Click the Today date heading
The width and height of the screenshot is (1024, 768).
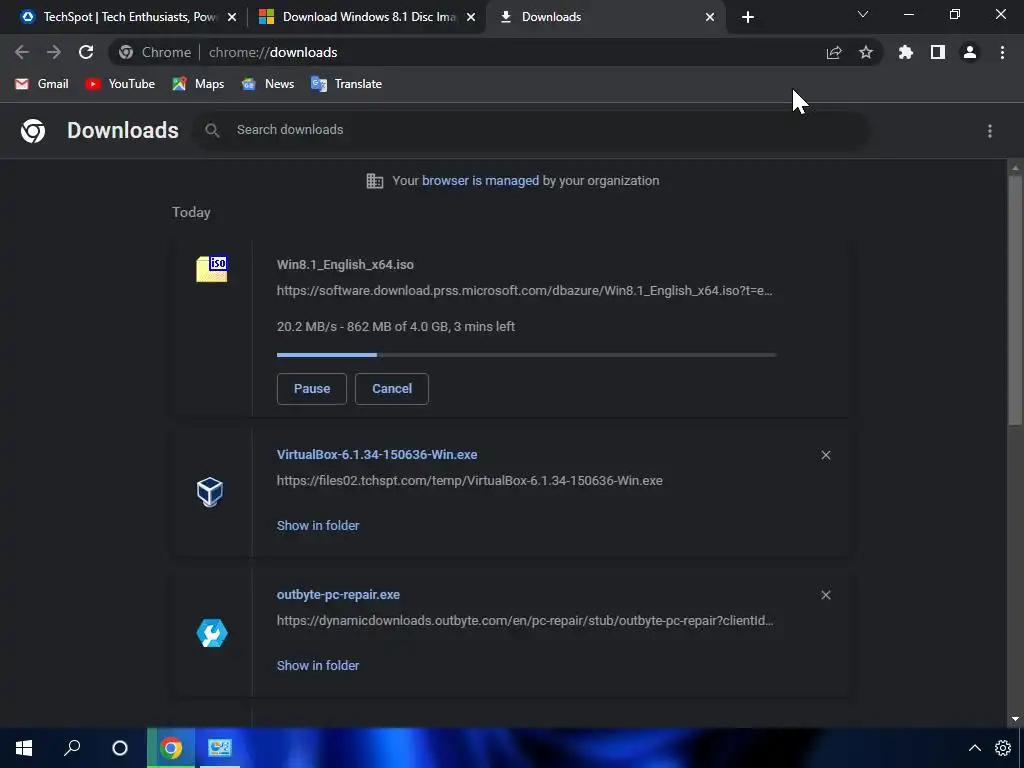click(191, 212)
